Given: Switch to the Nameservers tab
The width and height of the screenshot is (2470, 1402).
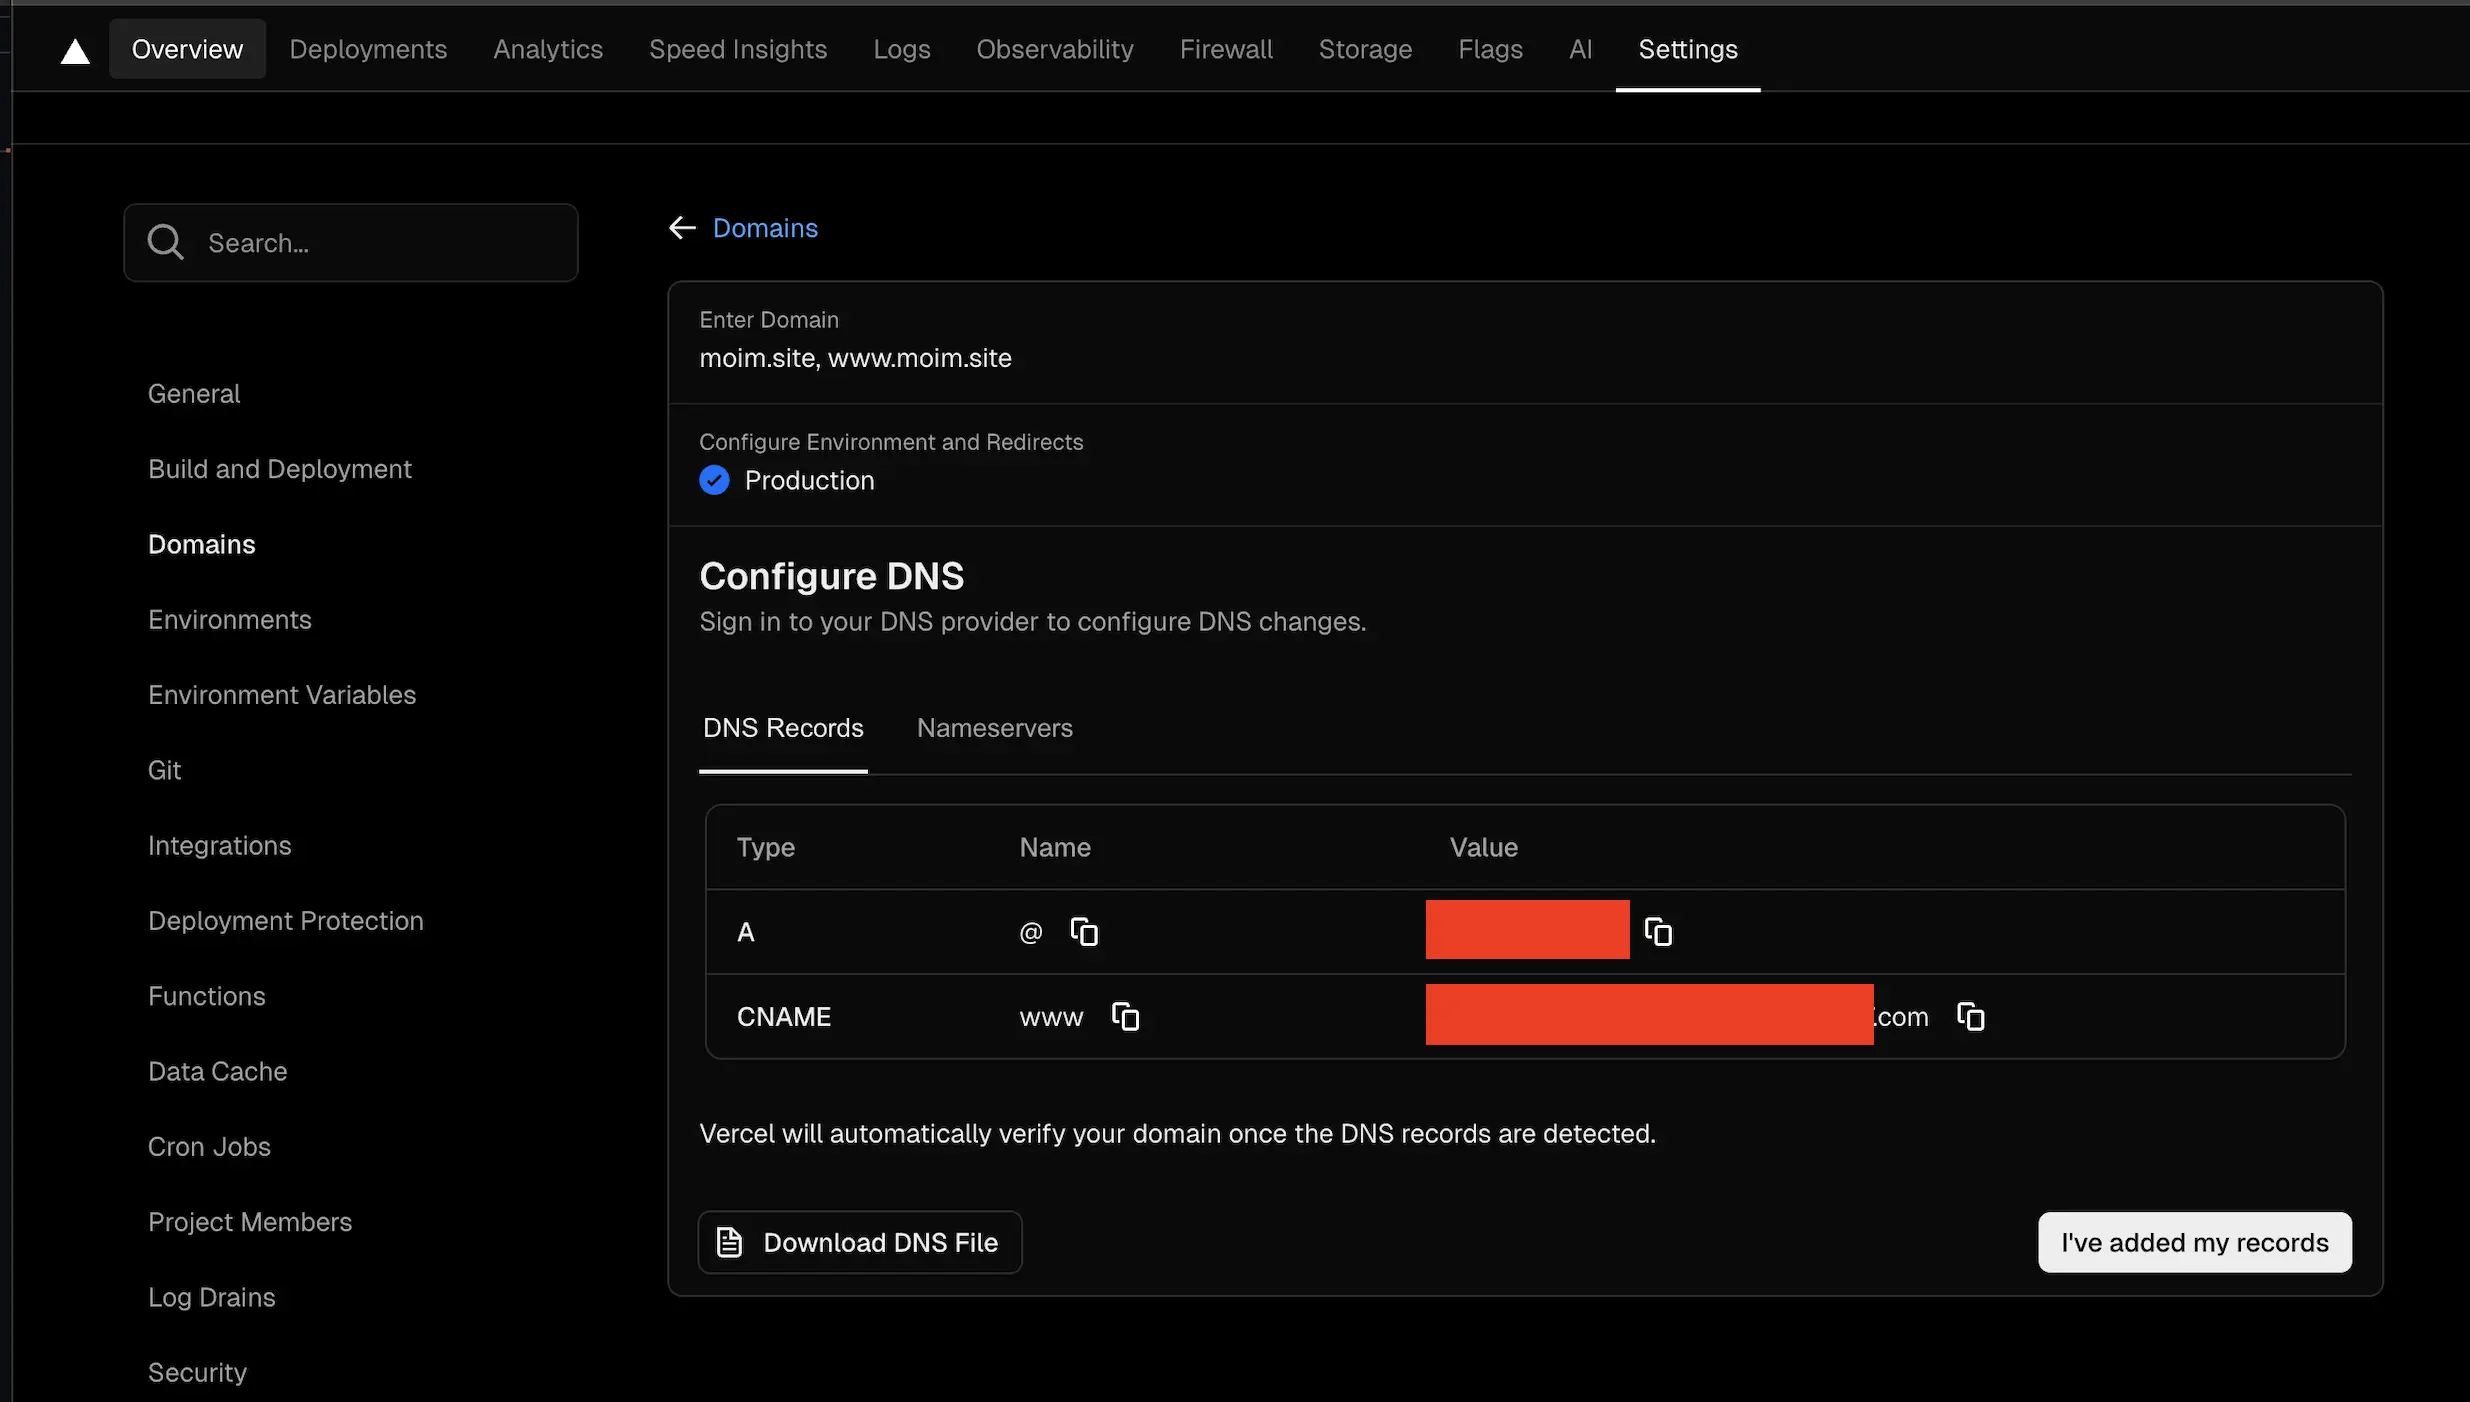Looking at the screenshot, I should [994, 728].
